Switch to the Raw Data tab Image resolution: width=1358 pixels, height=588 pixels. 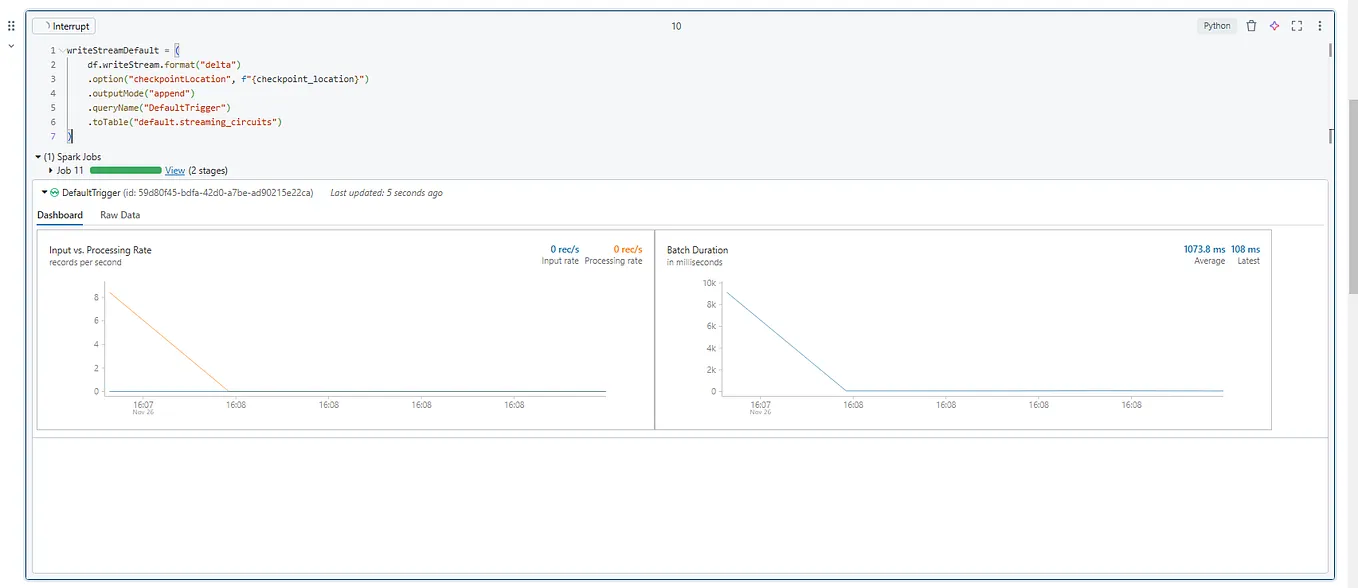pos(119,214)
